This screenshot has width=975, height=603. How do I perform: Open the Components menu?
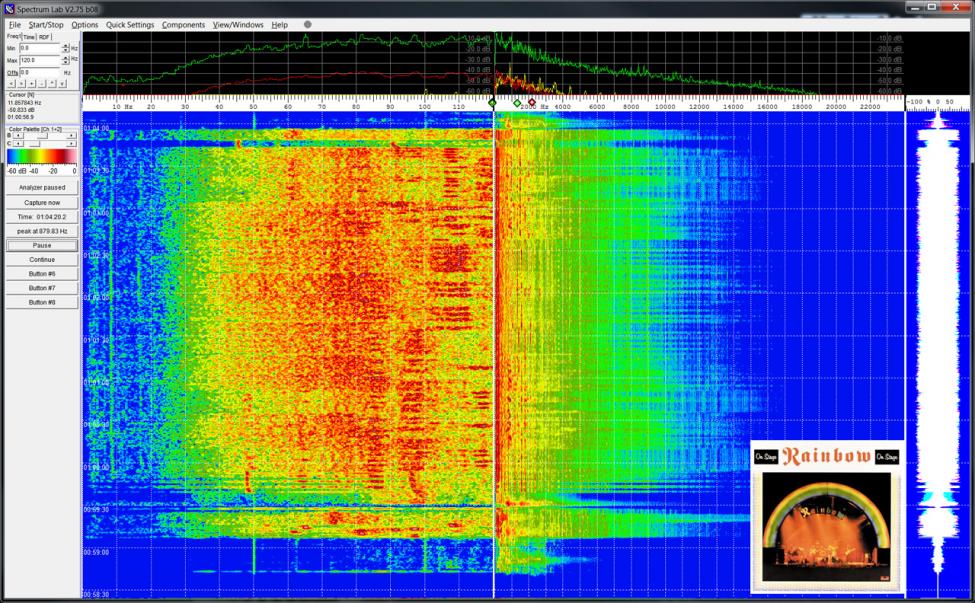[x=183, y=25]
